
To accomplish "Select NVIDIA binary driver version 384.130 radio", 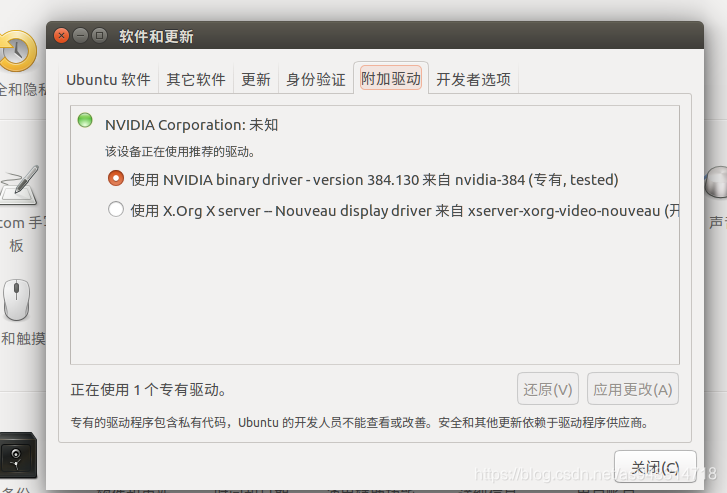I will (x=116, y=179).
